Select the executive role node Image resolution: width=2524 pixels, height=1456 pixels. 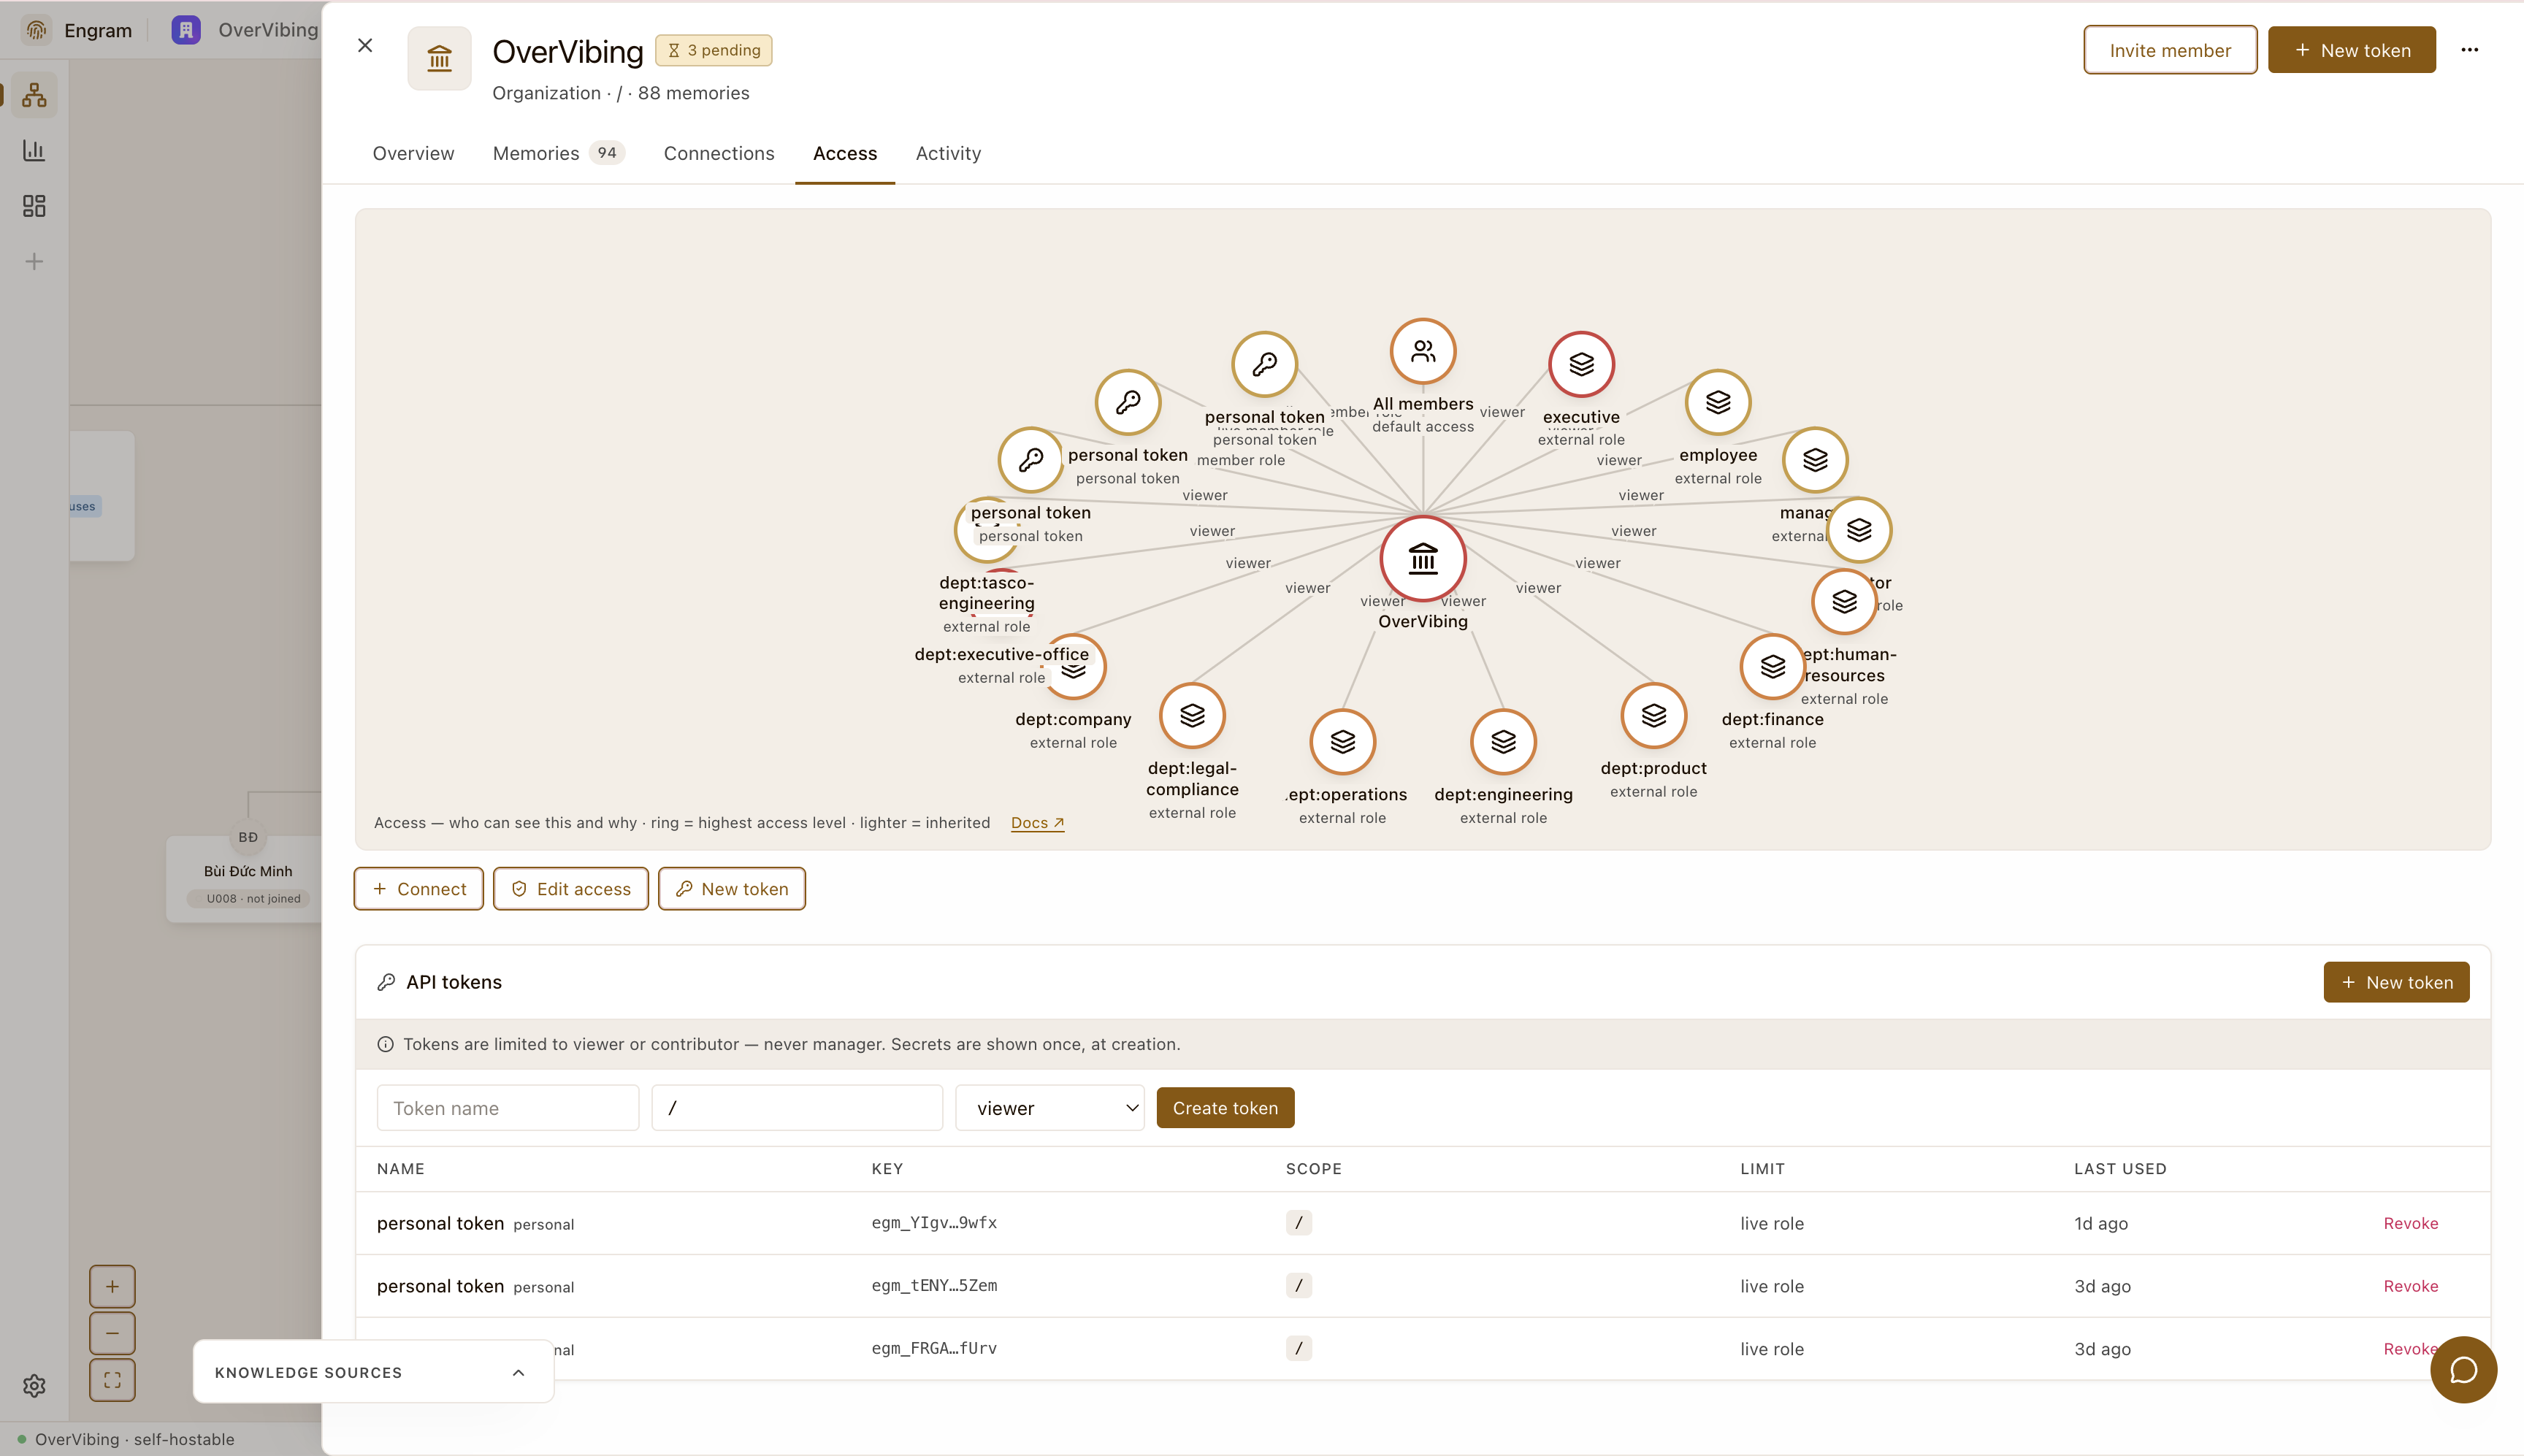[x=1581, y=364]
